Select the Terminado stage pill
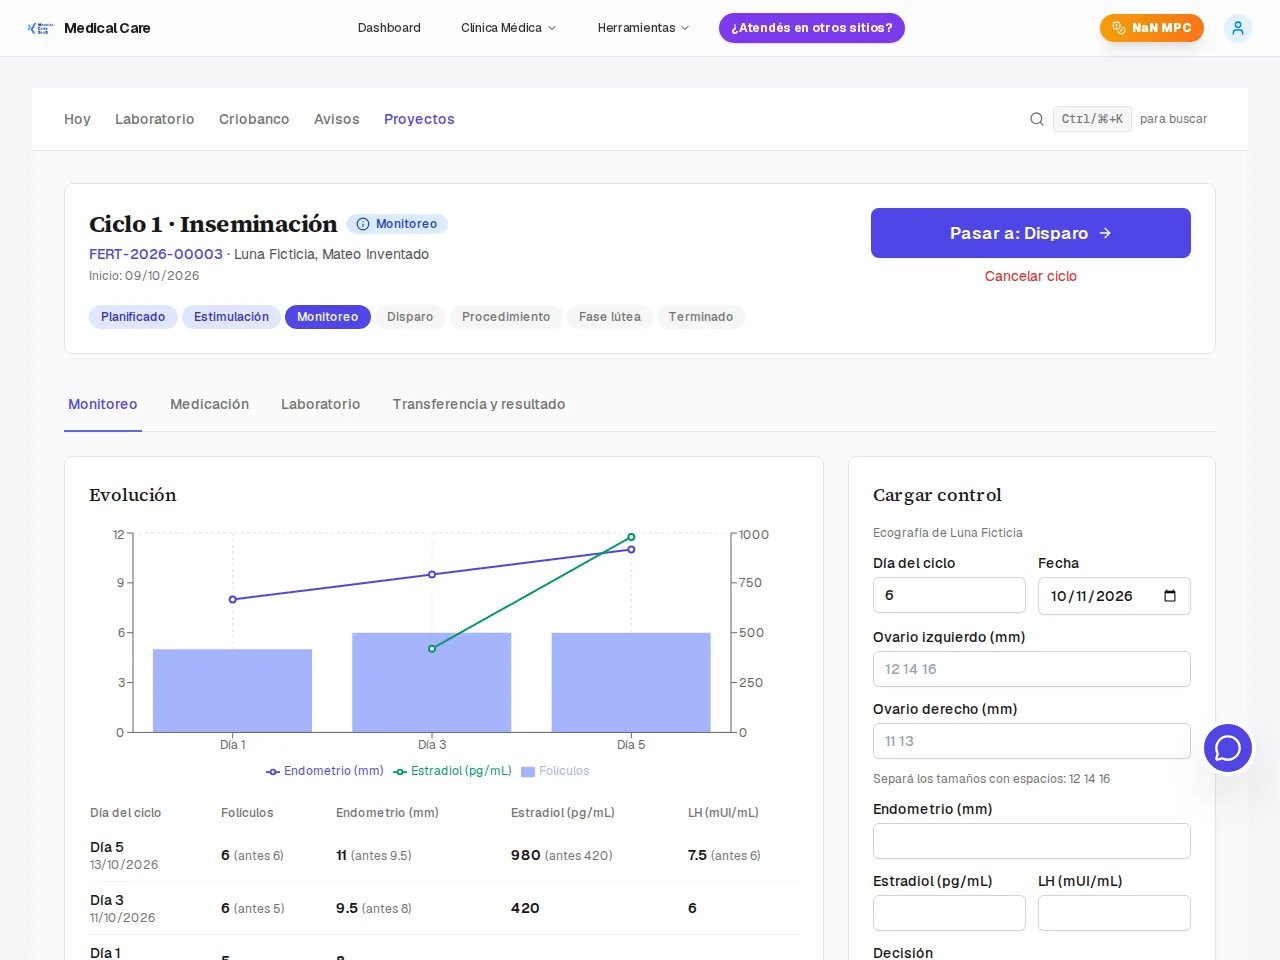Viewport: 1280px width, 960px height. pyautogui.click(x=701, y=317)
